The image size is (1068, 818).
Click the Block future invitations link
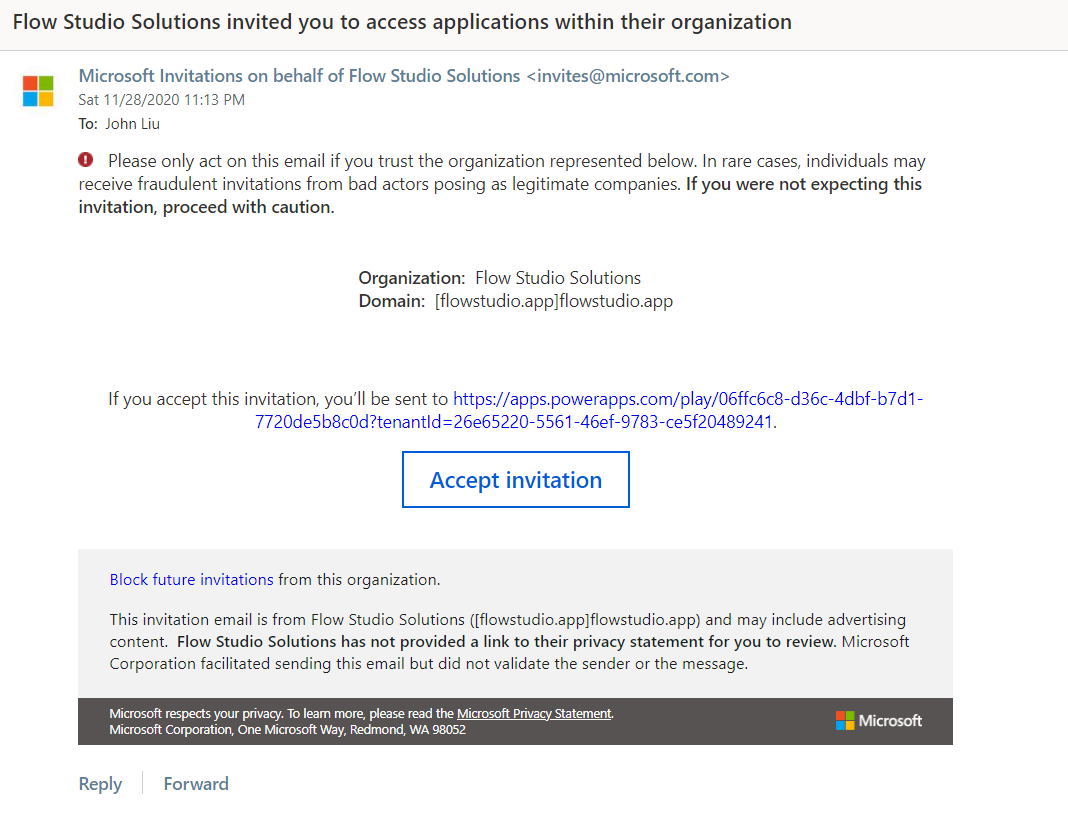191,580
